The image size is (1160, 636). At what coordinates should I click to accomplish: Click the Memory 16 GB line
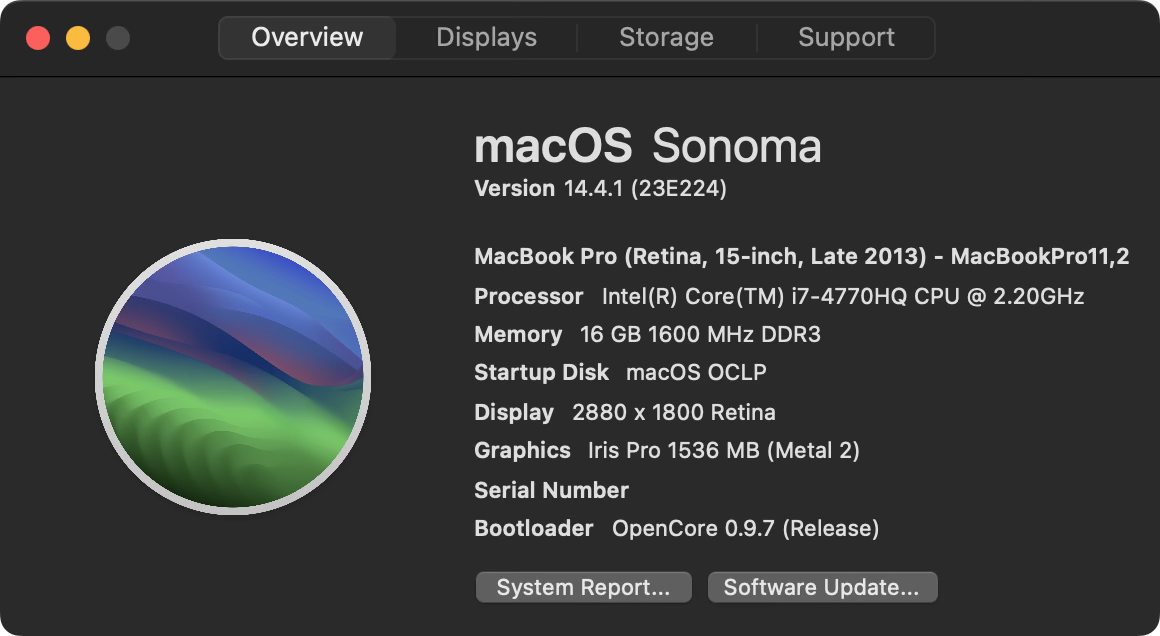pyautogui.click(x=647, y=334)
